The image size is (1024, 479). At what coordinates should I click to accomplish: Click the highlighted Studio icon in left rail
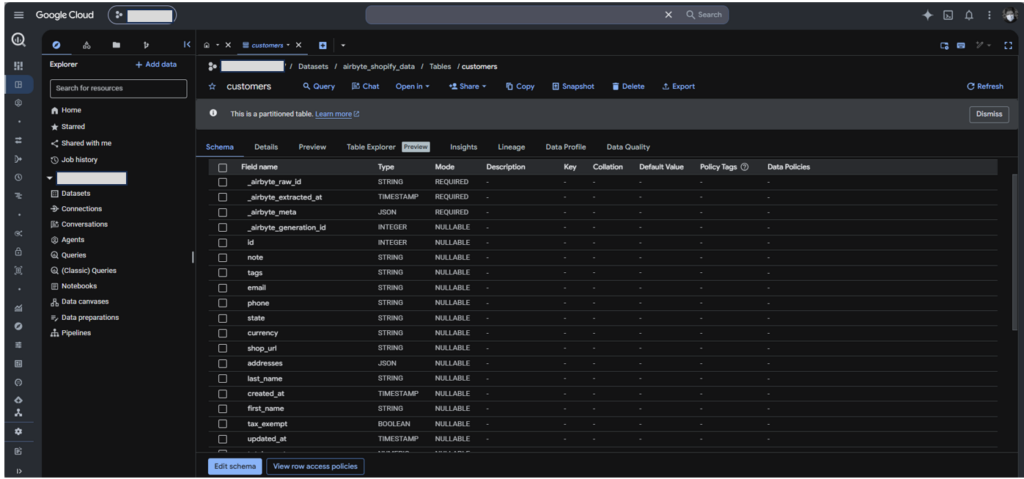pyautogui.click(x=18, y=84)
